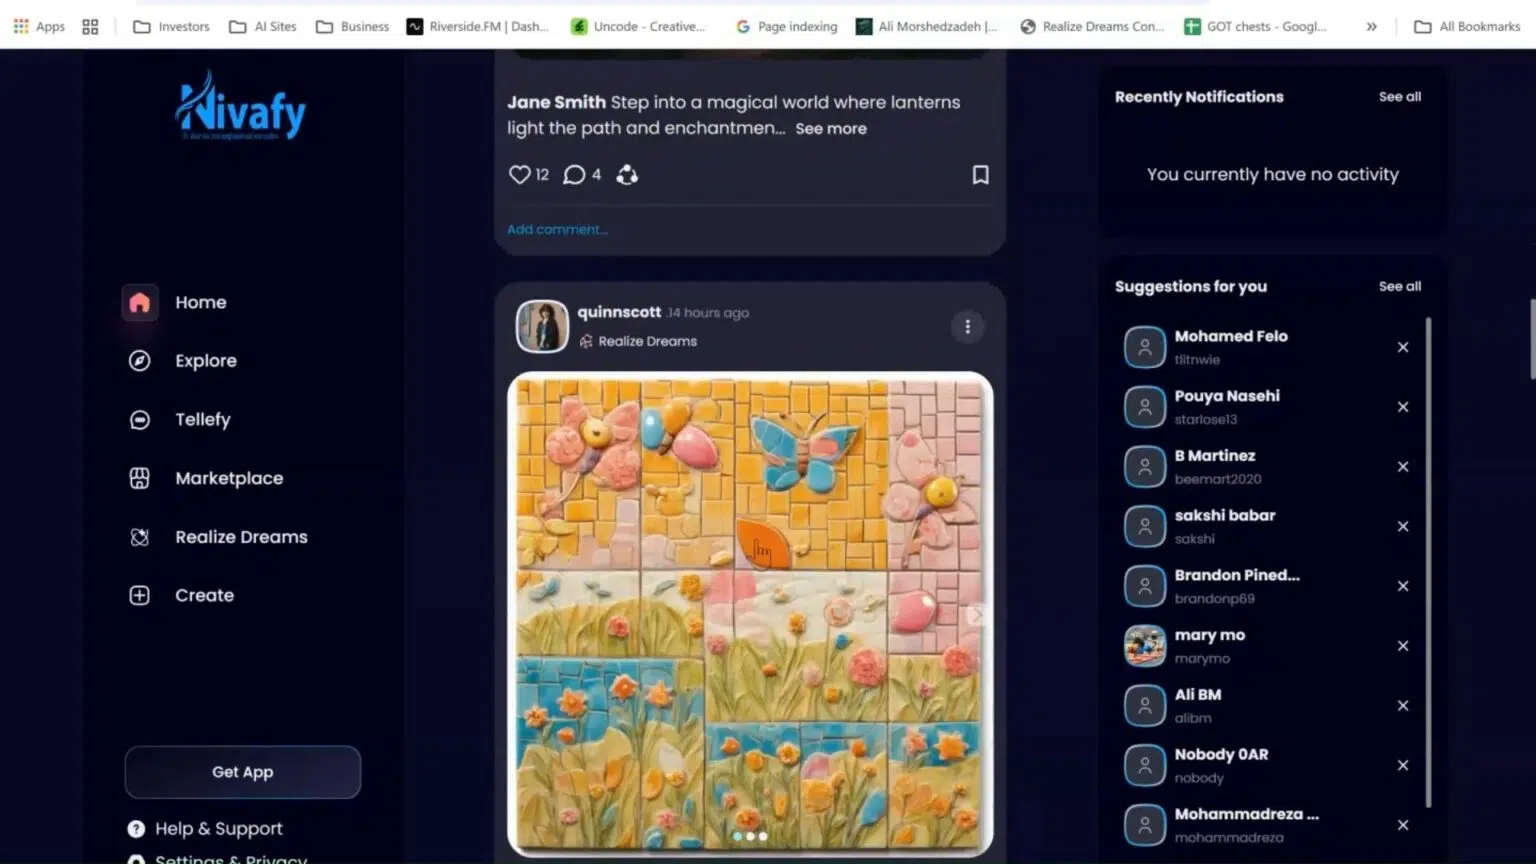Dismiss Ali BM suggestion

tap(1403, 706)
